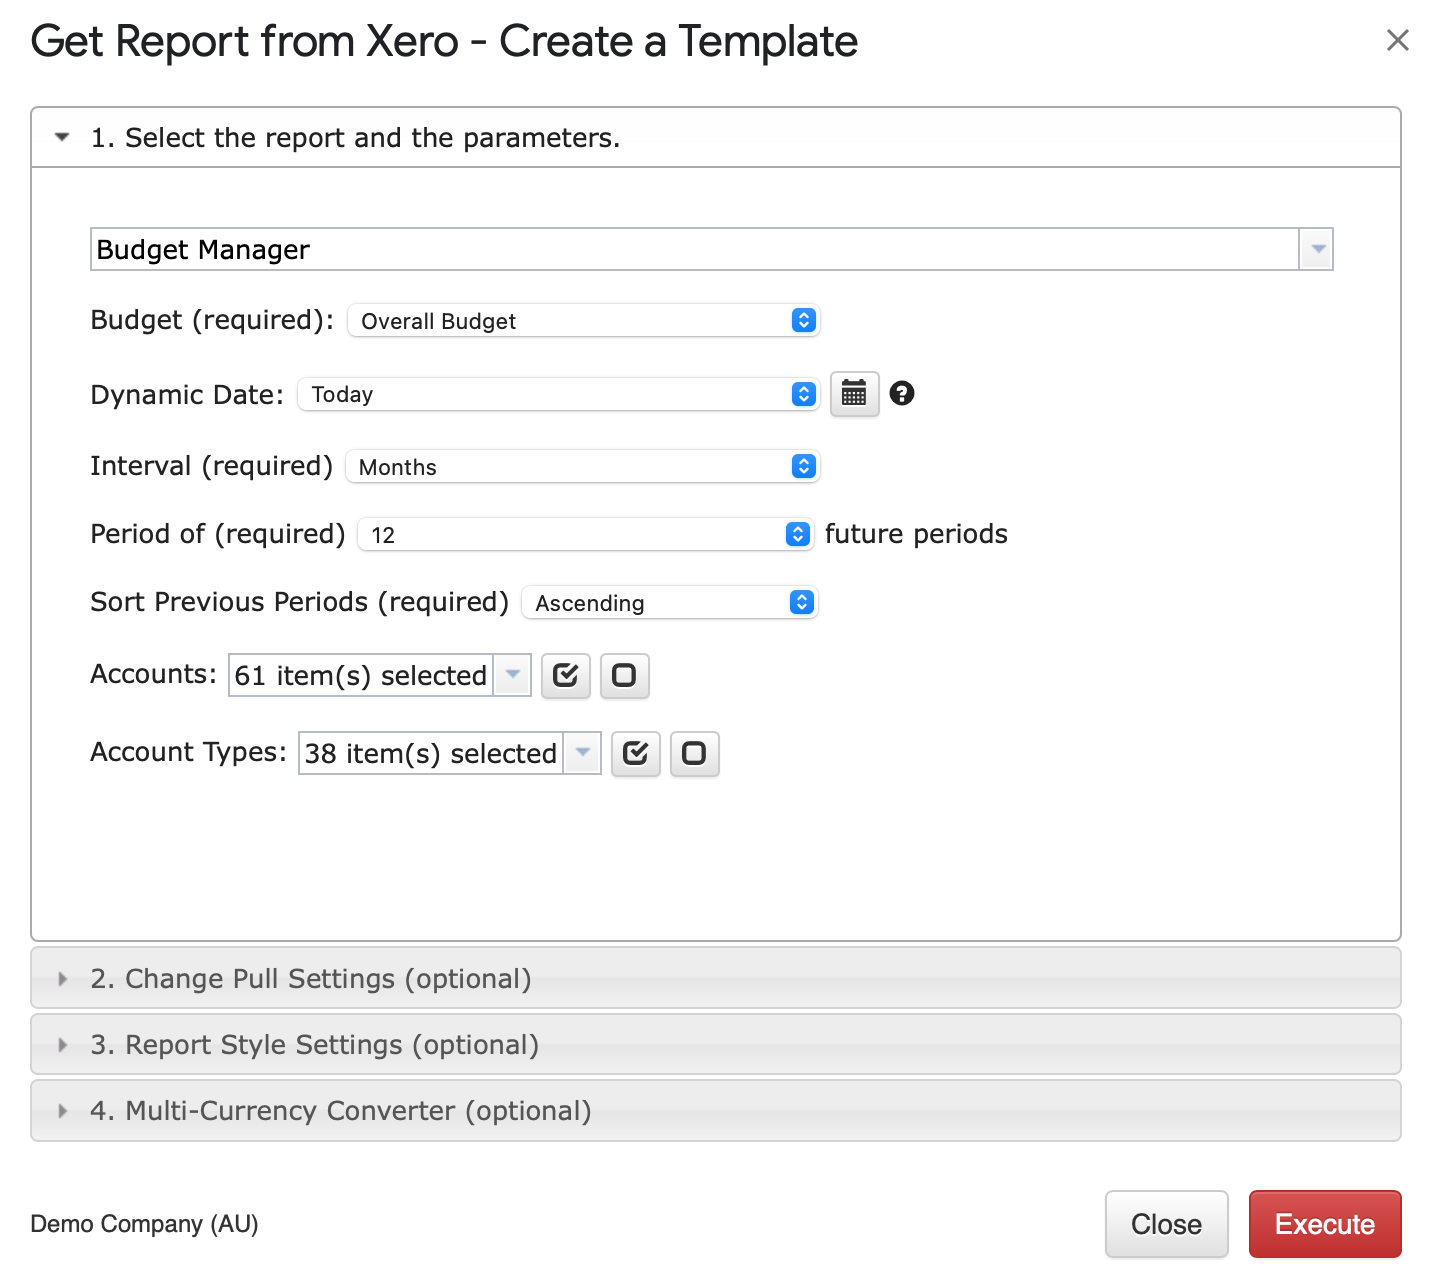1438x1282 pixels.
Task: Click the red Execute button
Action: pos(1324,1224)
